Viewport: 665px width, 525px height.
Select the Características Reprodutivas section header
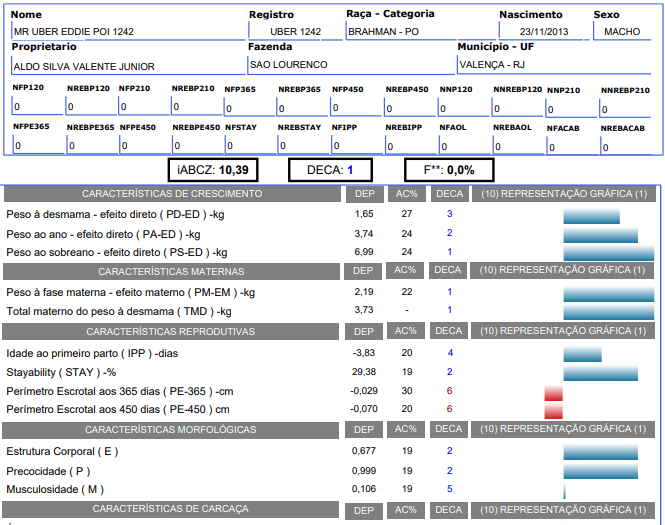pyautogui.click(x=172, y=331)
